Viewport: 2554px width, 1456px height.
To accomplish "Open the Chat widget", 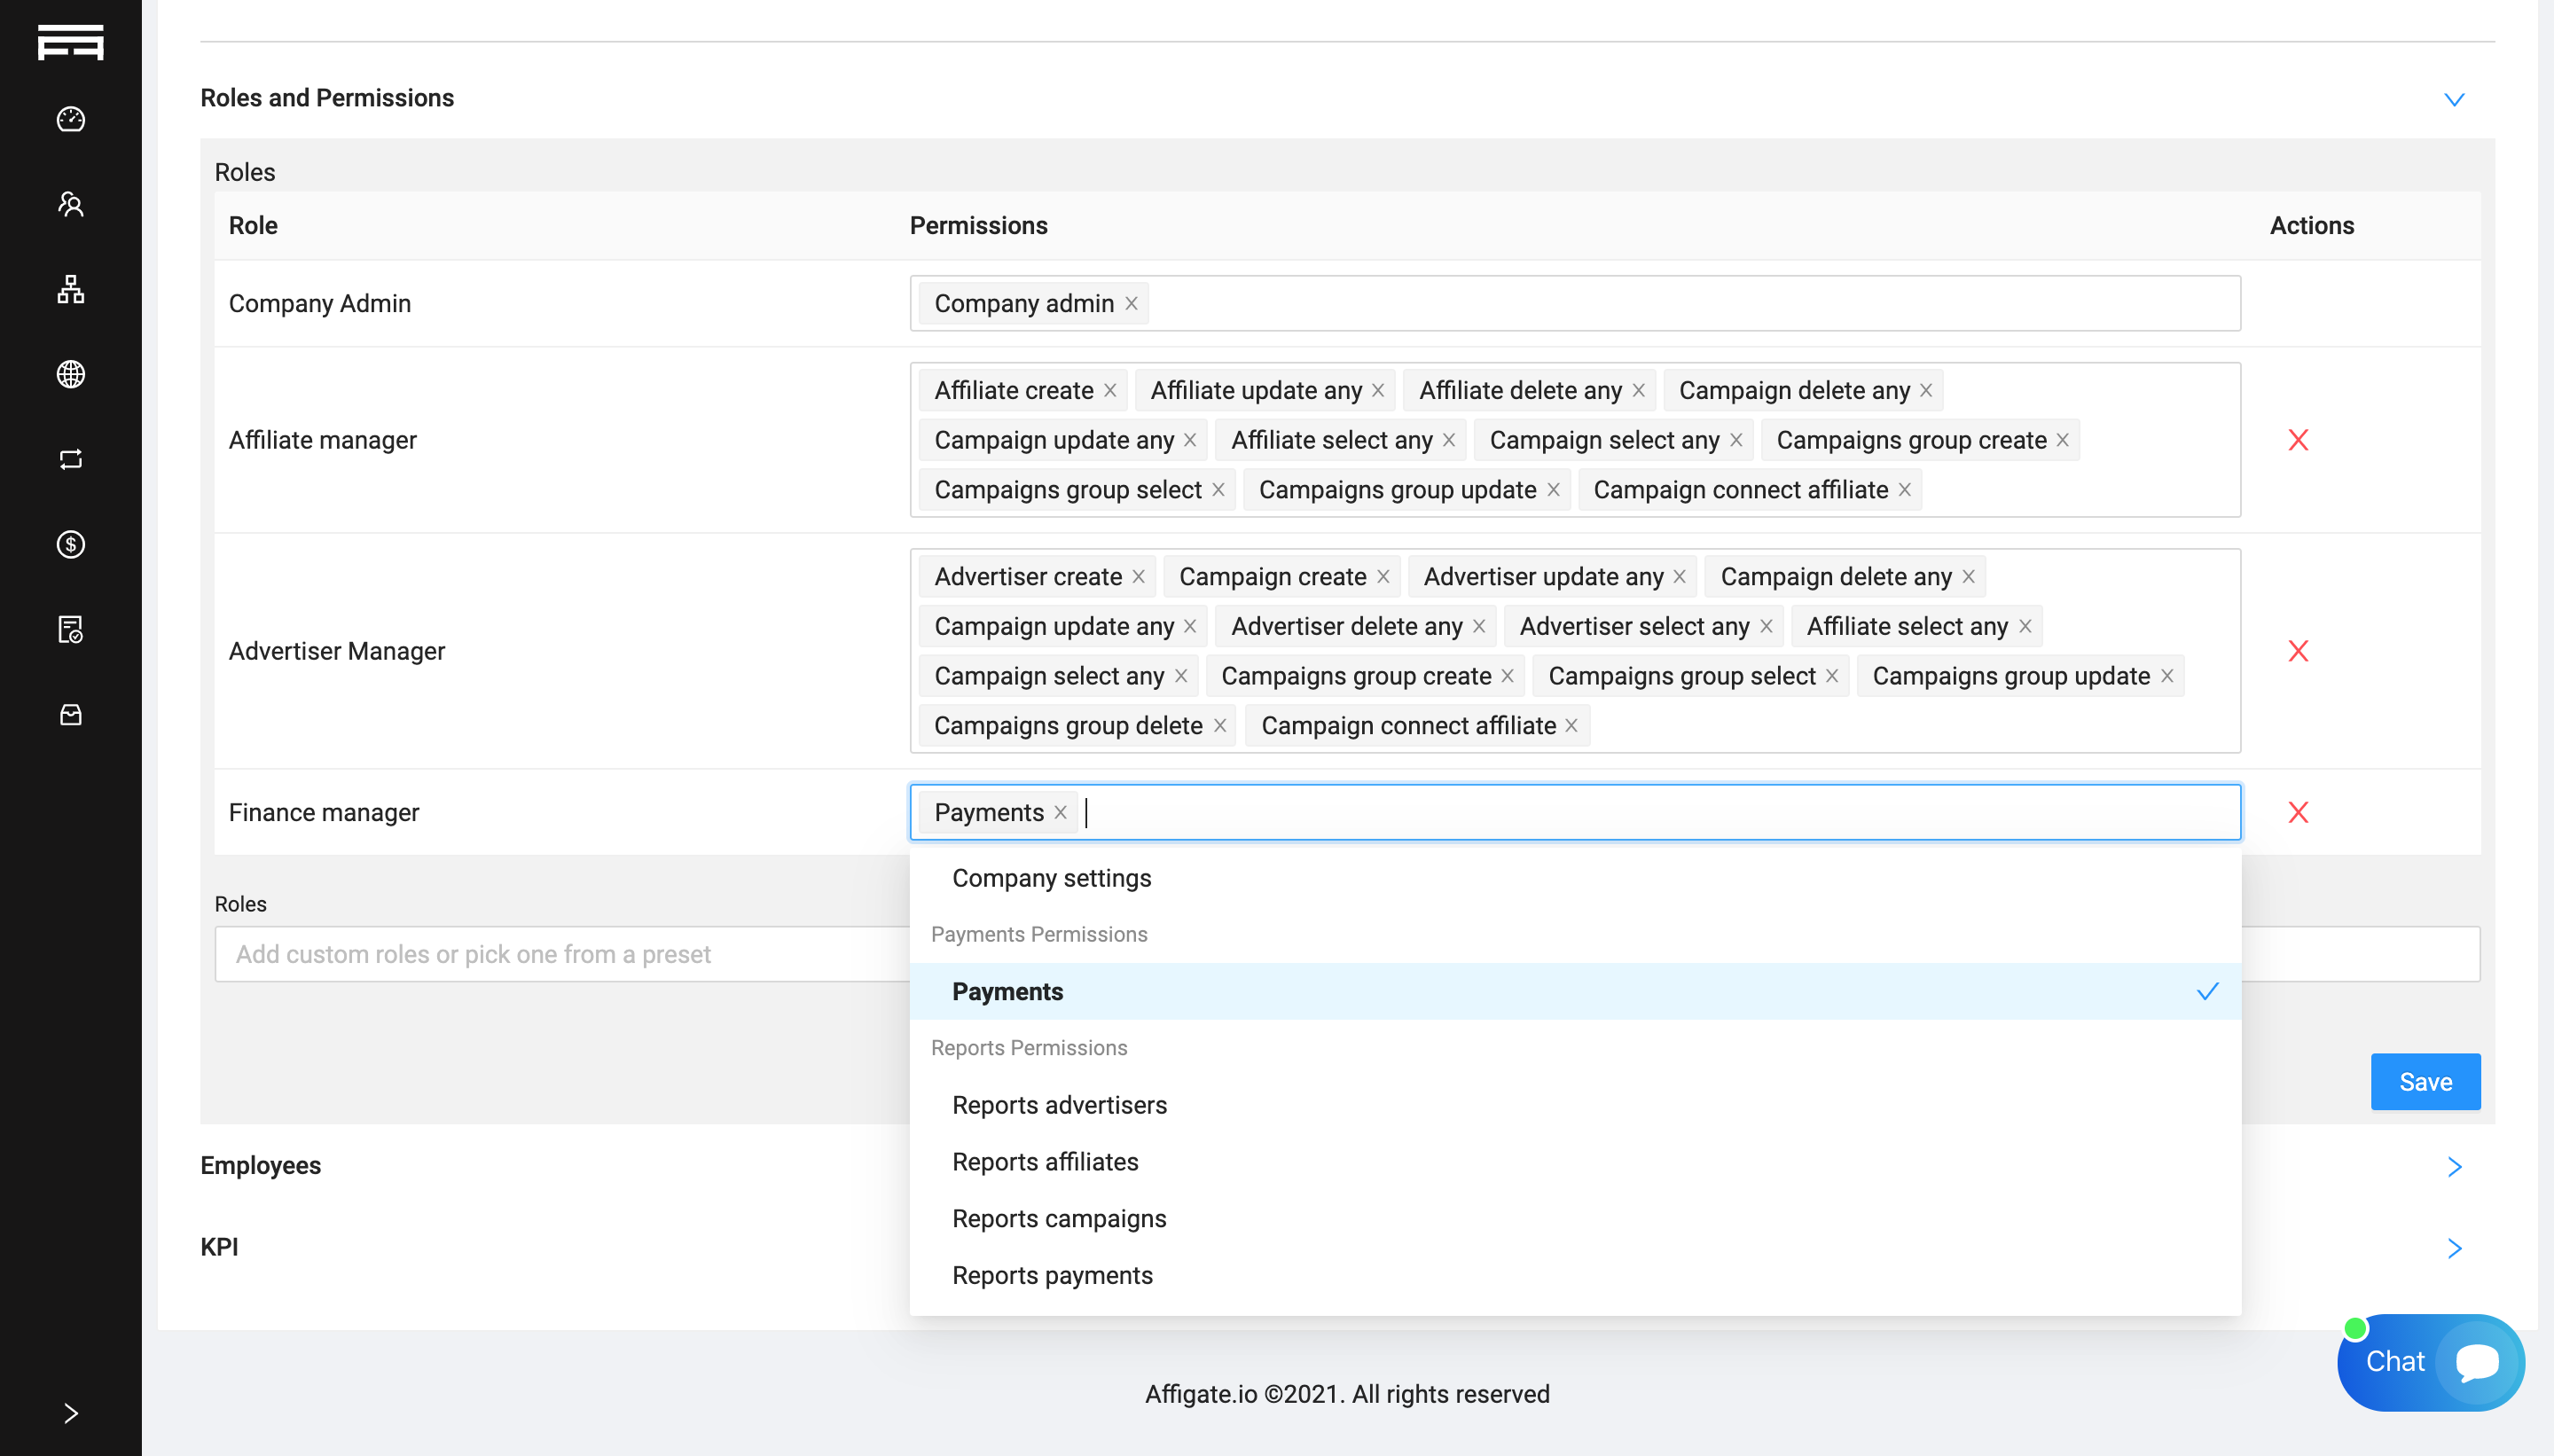I will click(x=2429, y=1362).
